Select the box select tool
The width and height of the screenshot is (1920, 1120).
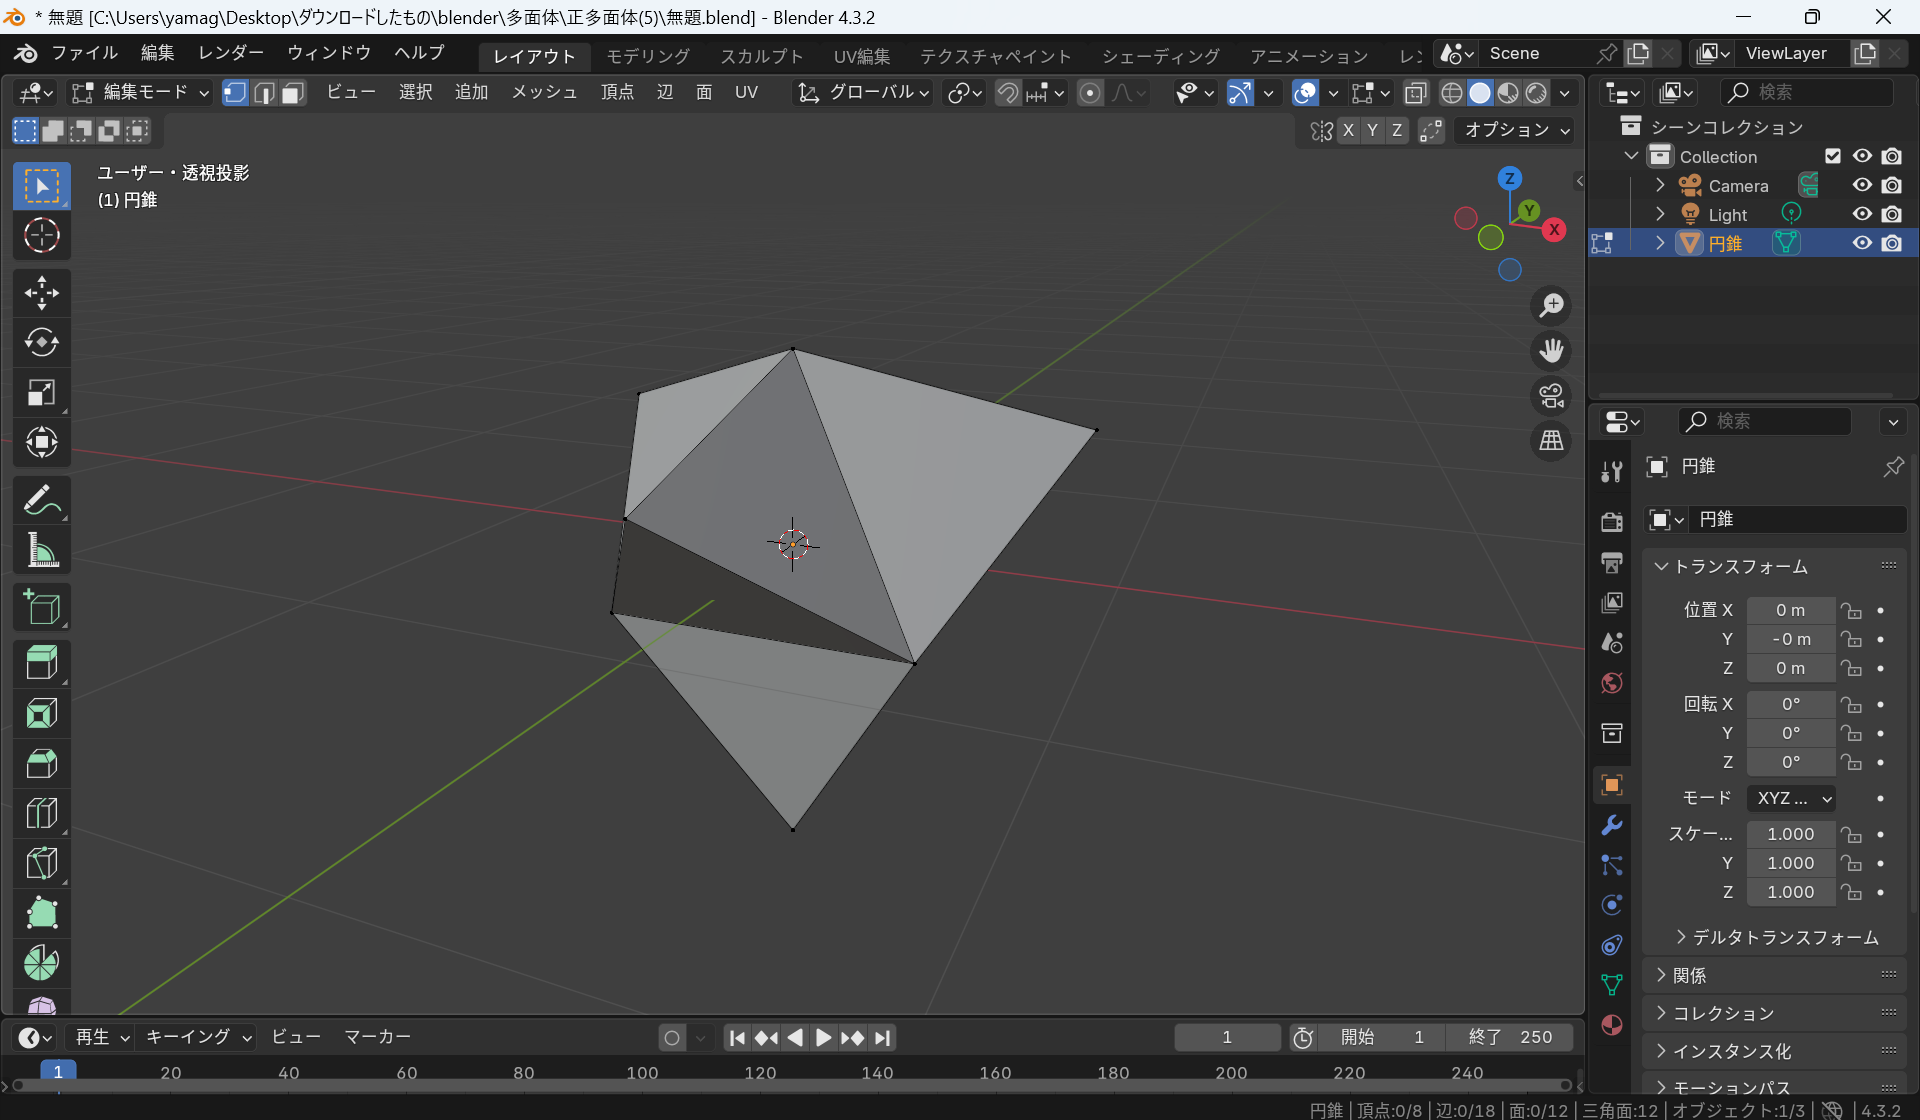coord(41,187)
